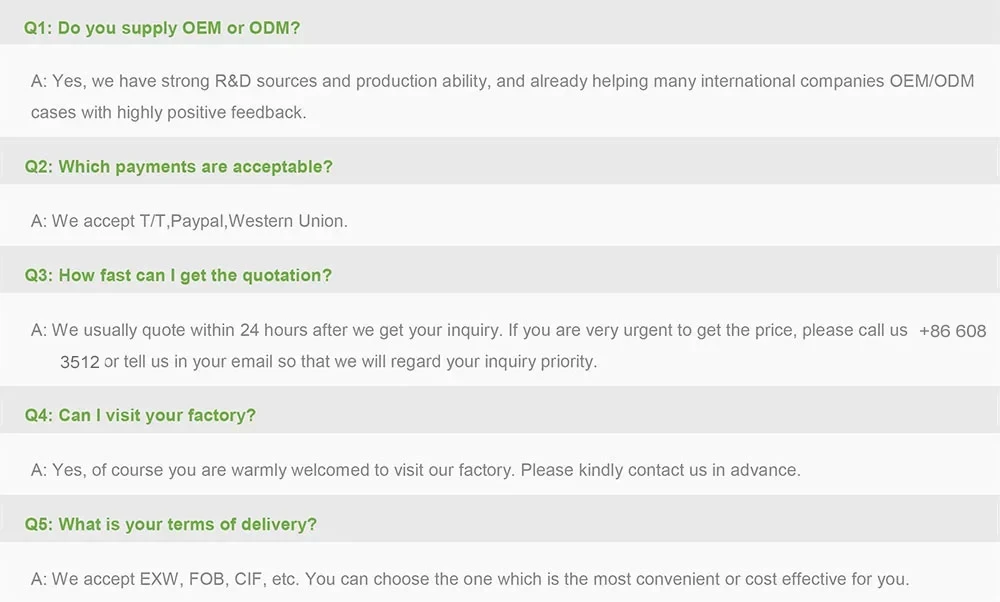This screenshot has height=602, width=1000.
Task: Click 'OEM/ODM' in the Q1 answer text
Action: [x=931, y=81]
